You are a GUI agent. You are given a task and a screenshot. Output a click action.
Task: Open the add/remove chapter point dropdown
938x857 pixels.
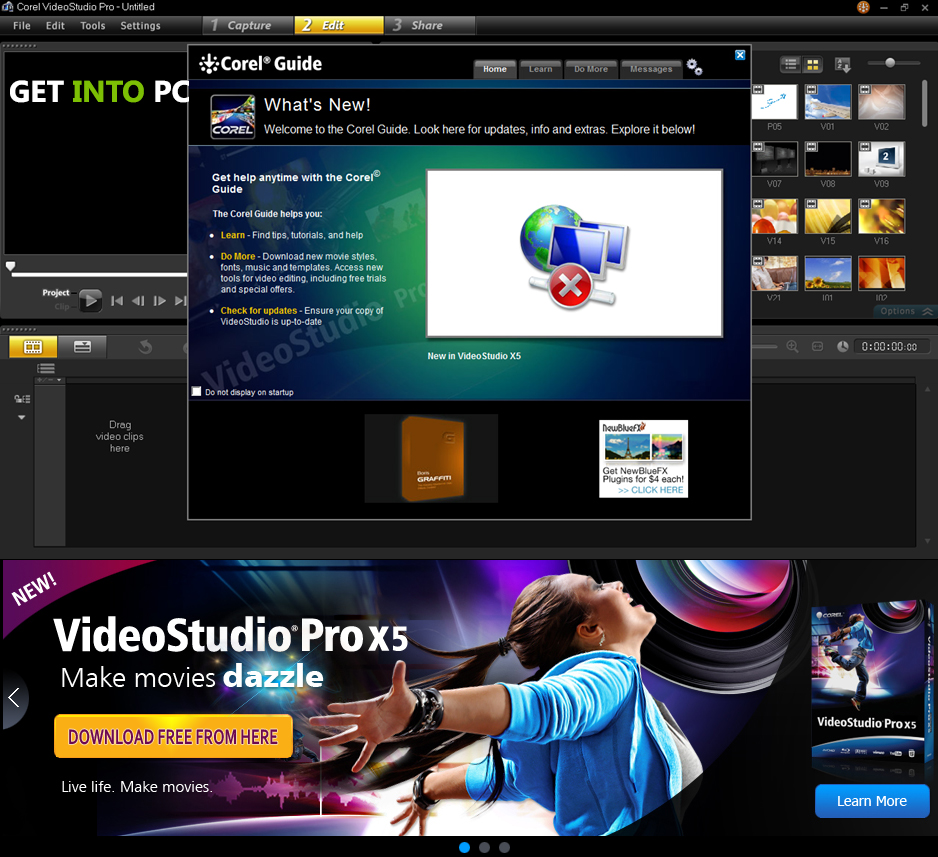coord(49,380)
